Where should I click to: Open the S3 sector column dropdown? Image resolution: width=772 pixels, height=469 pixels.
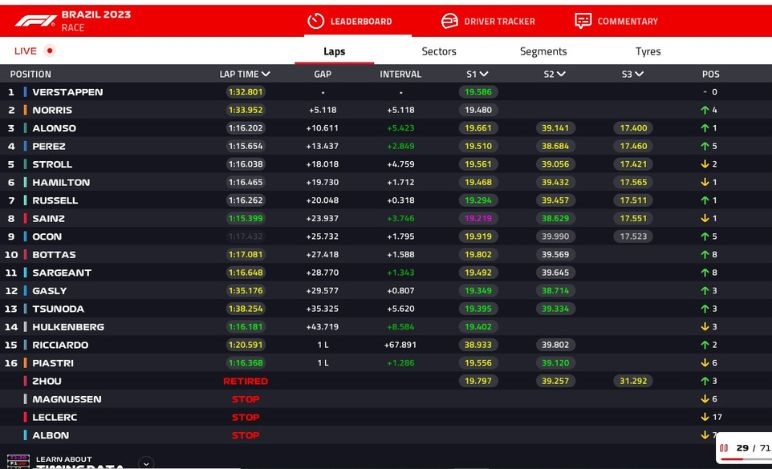pyautogui.click(x=639, y=74)
